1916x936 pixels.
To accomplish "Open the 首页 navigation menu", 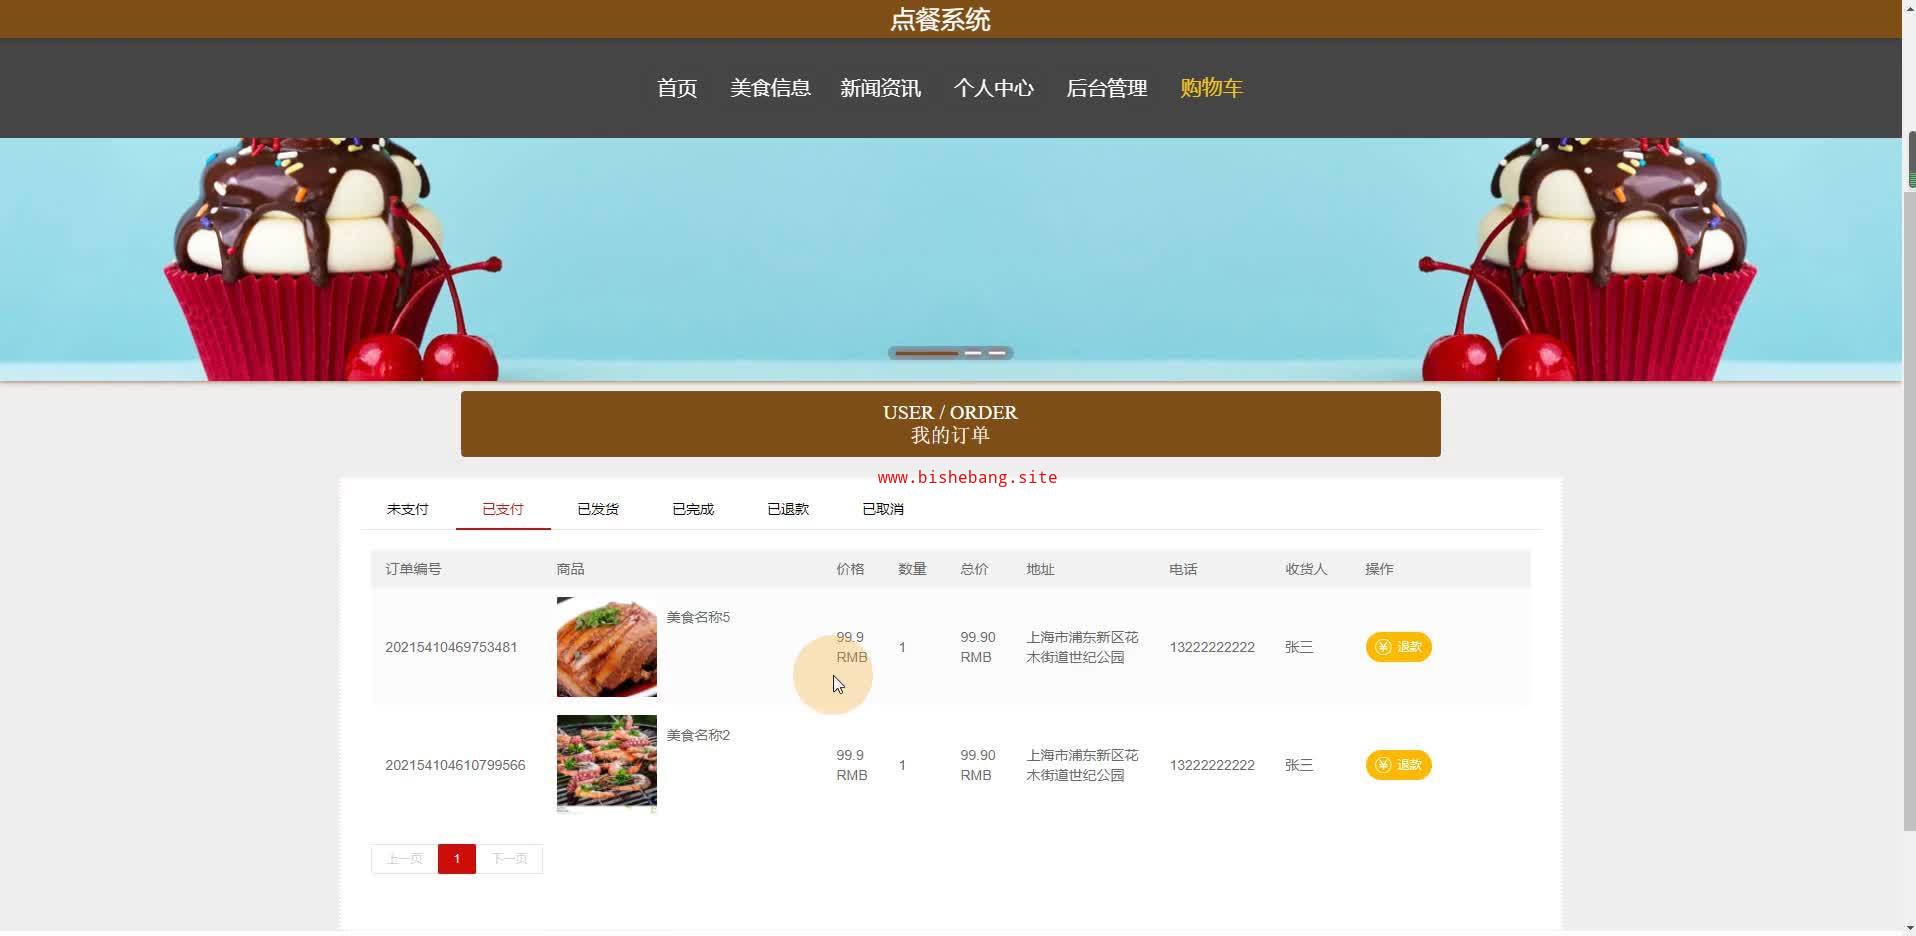I will [677, 88].
